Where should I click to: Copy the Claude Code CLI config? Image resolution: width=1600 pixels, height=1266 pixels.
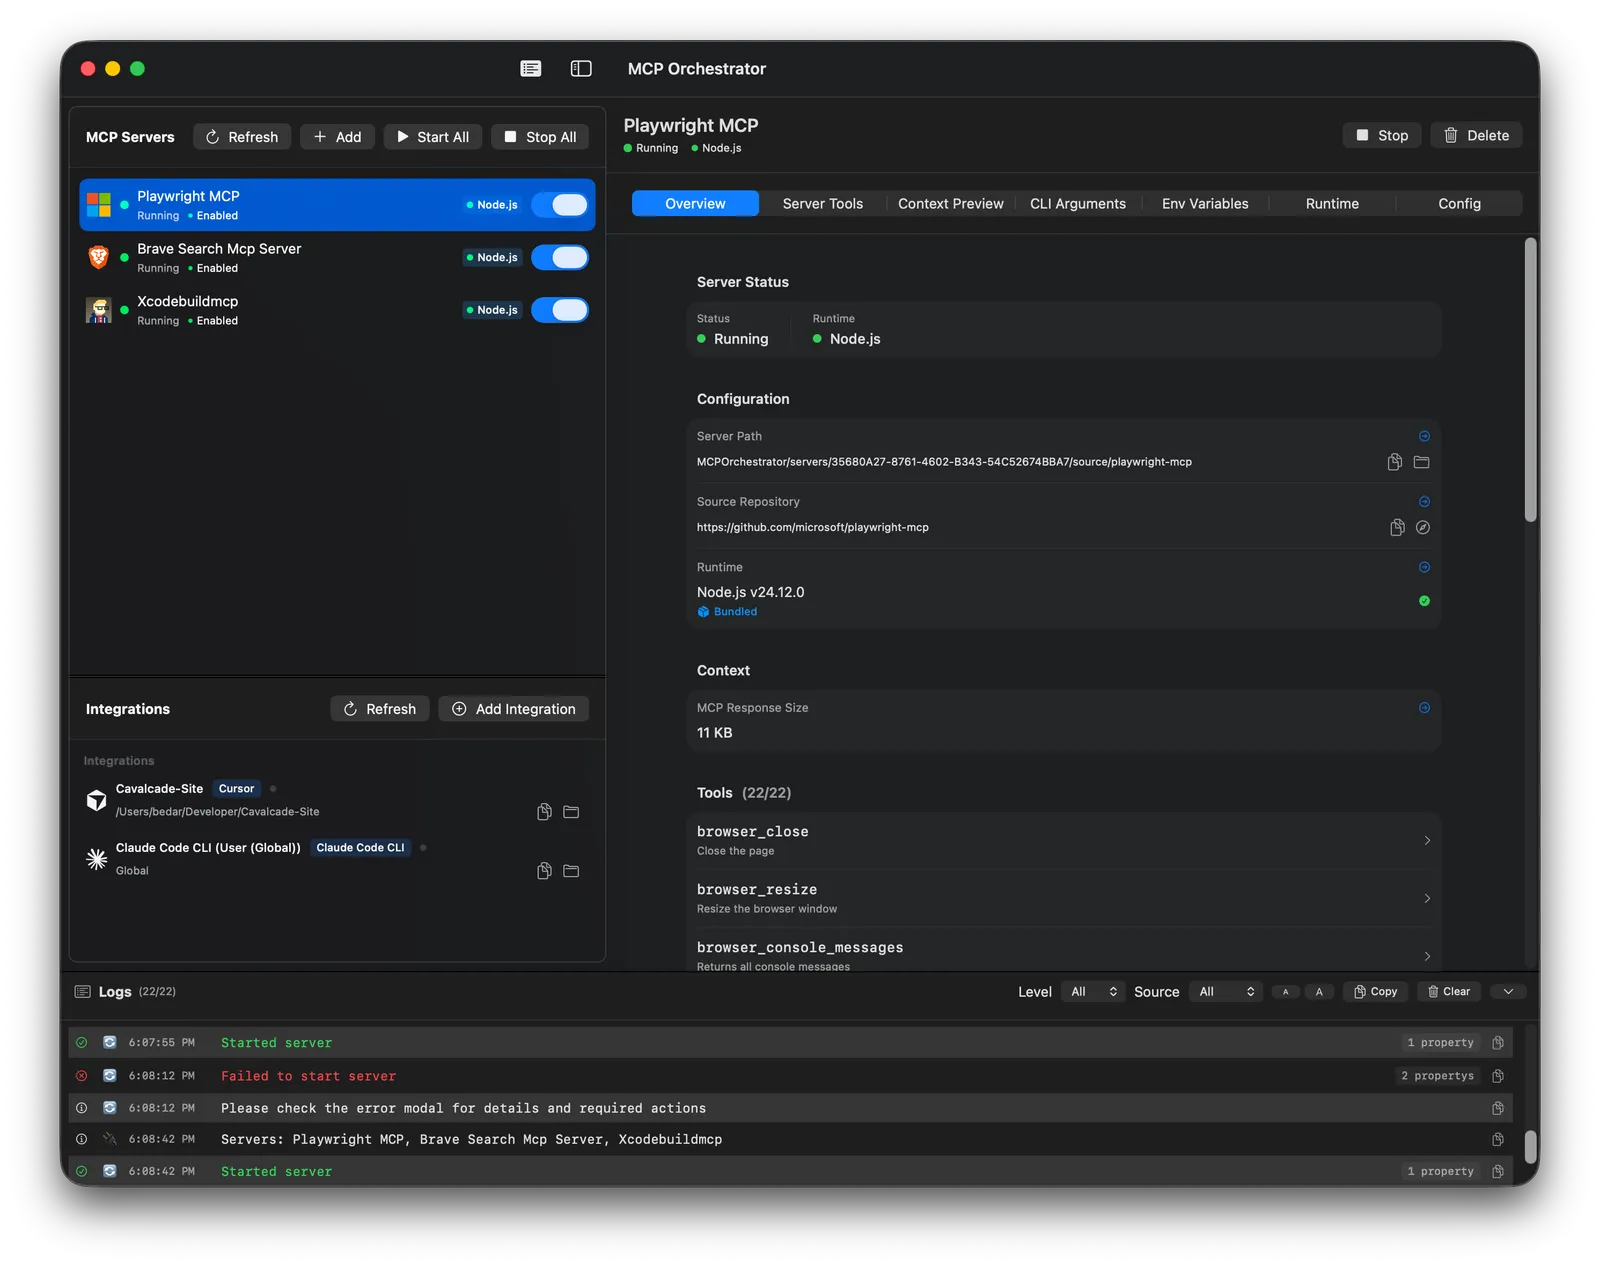coord(543,871)
